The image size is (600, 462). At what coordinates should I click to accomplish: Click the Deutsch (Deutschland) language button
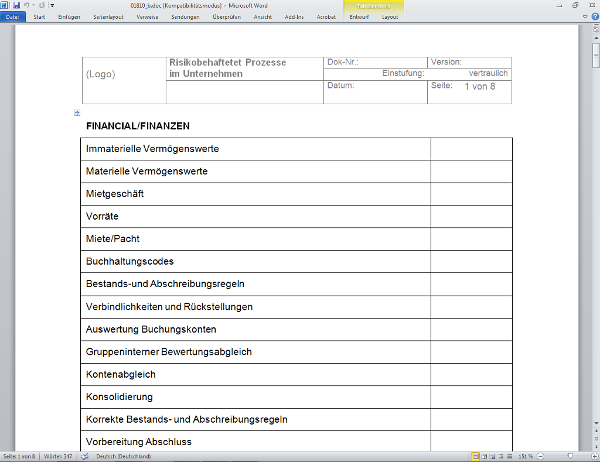tap(123, 456)
